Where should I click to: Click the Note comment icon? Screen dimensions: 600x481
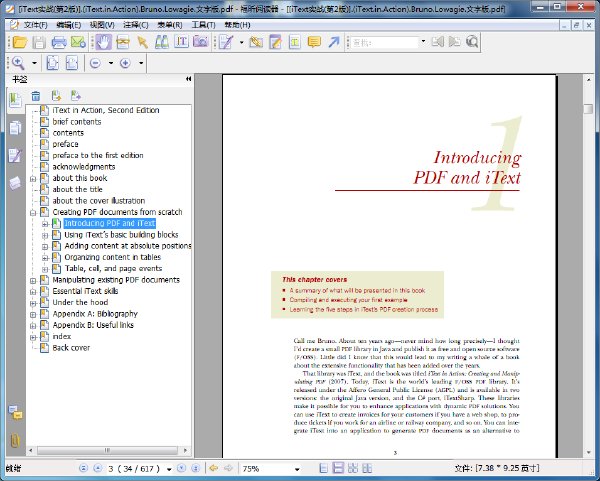[x=314, y=42]
